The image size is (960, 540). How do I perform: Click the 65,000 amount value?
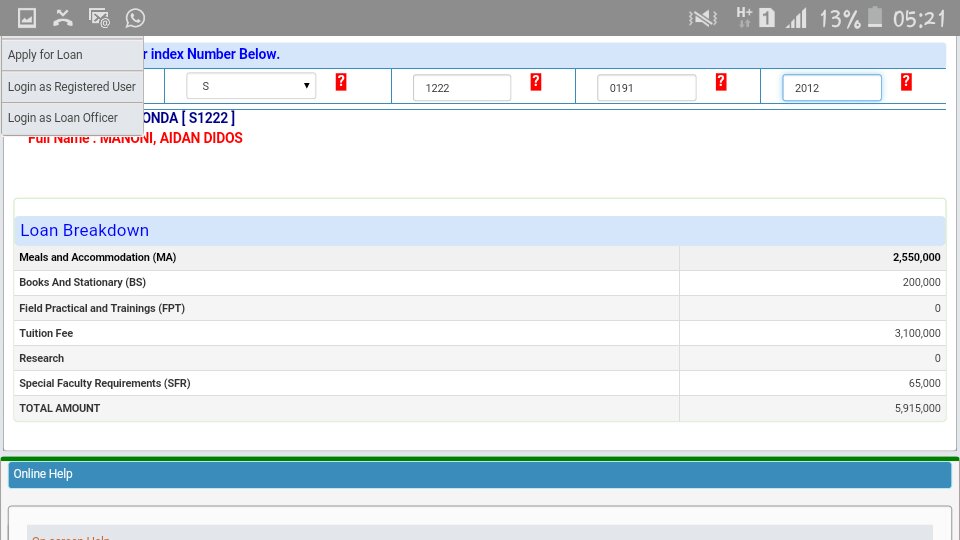tap(924, 383)
